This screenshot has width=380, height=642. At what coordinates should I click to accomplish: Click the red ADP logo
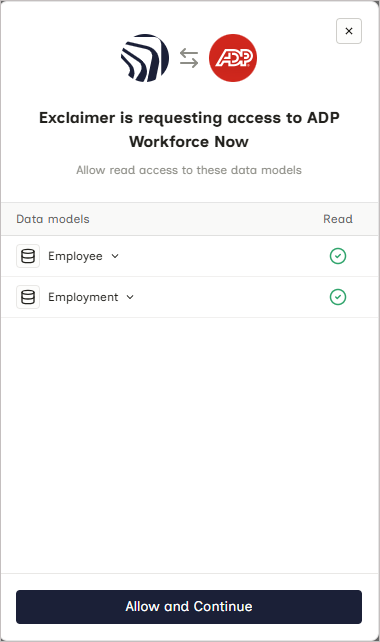(233, 58)
